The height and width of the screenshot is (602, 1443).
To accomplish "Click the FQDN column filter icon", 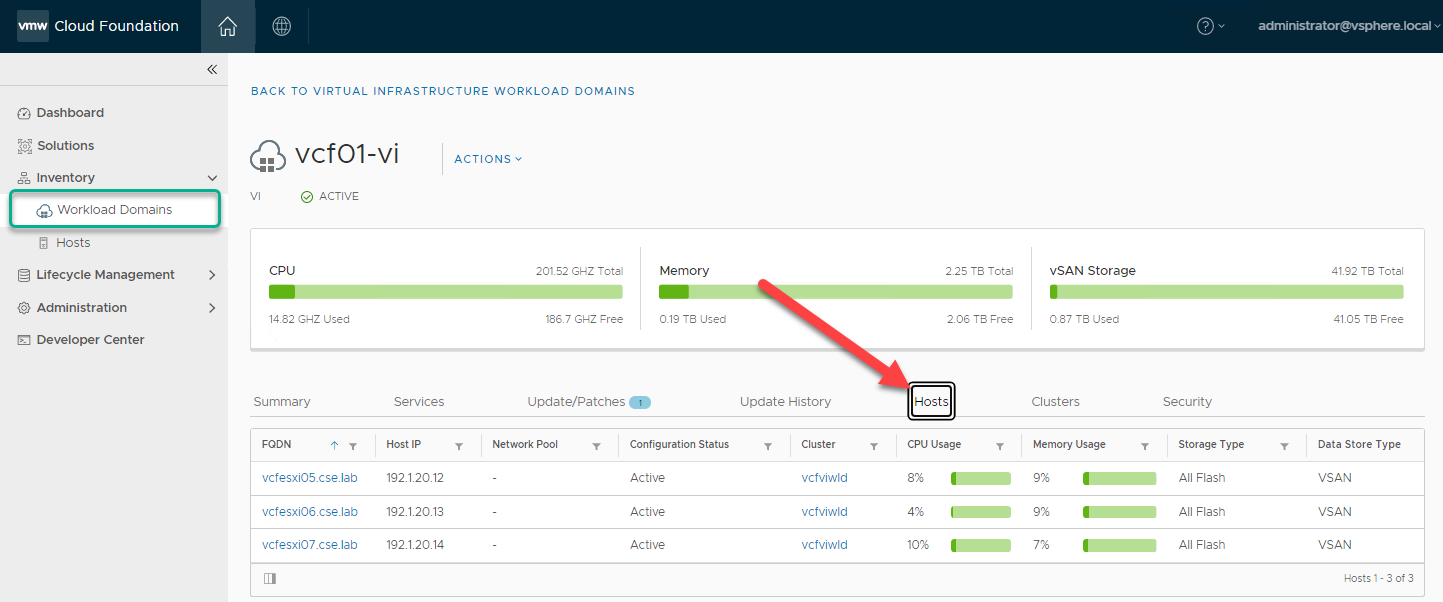I will point(352,446).
